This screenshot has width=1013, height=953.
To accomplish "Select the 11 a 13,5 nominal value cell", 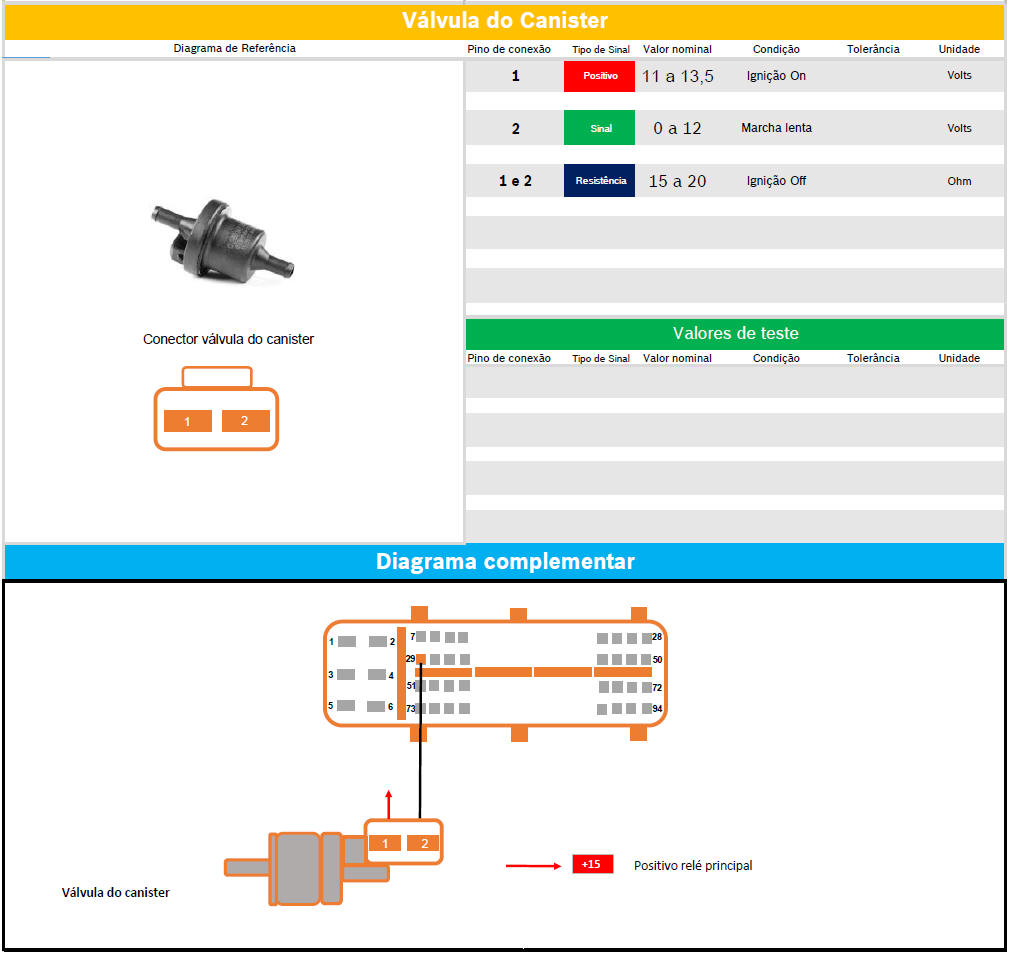I will coord(677,76).
